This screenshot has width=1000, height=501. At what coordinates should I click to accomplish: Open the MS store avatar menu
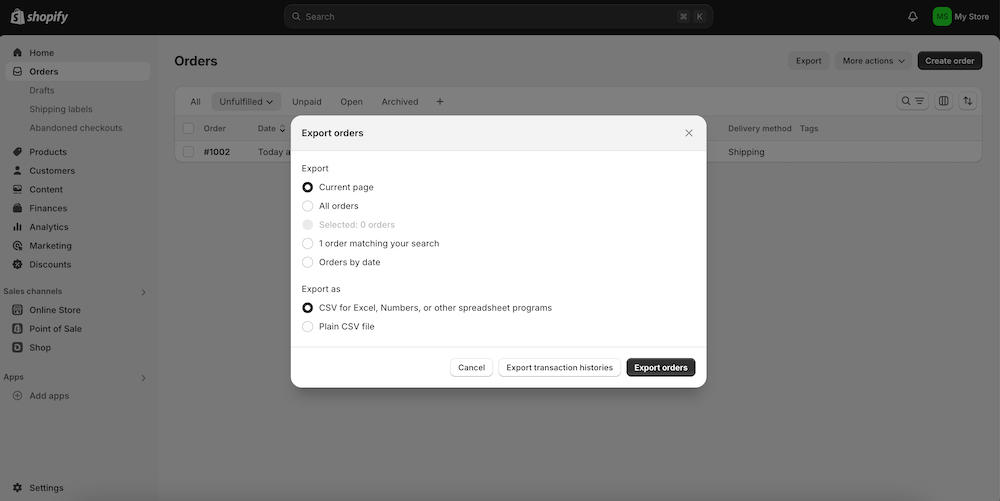pos(941,17)
